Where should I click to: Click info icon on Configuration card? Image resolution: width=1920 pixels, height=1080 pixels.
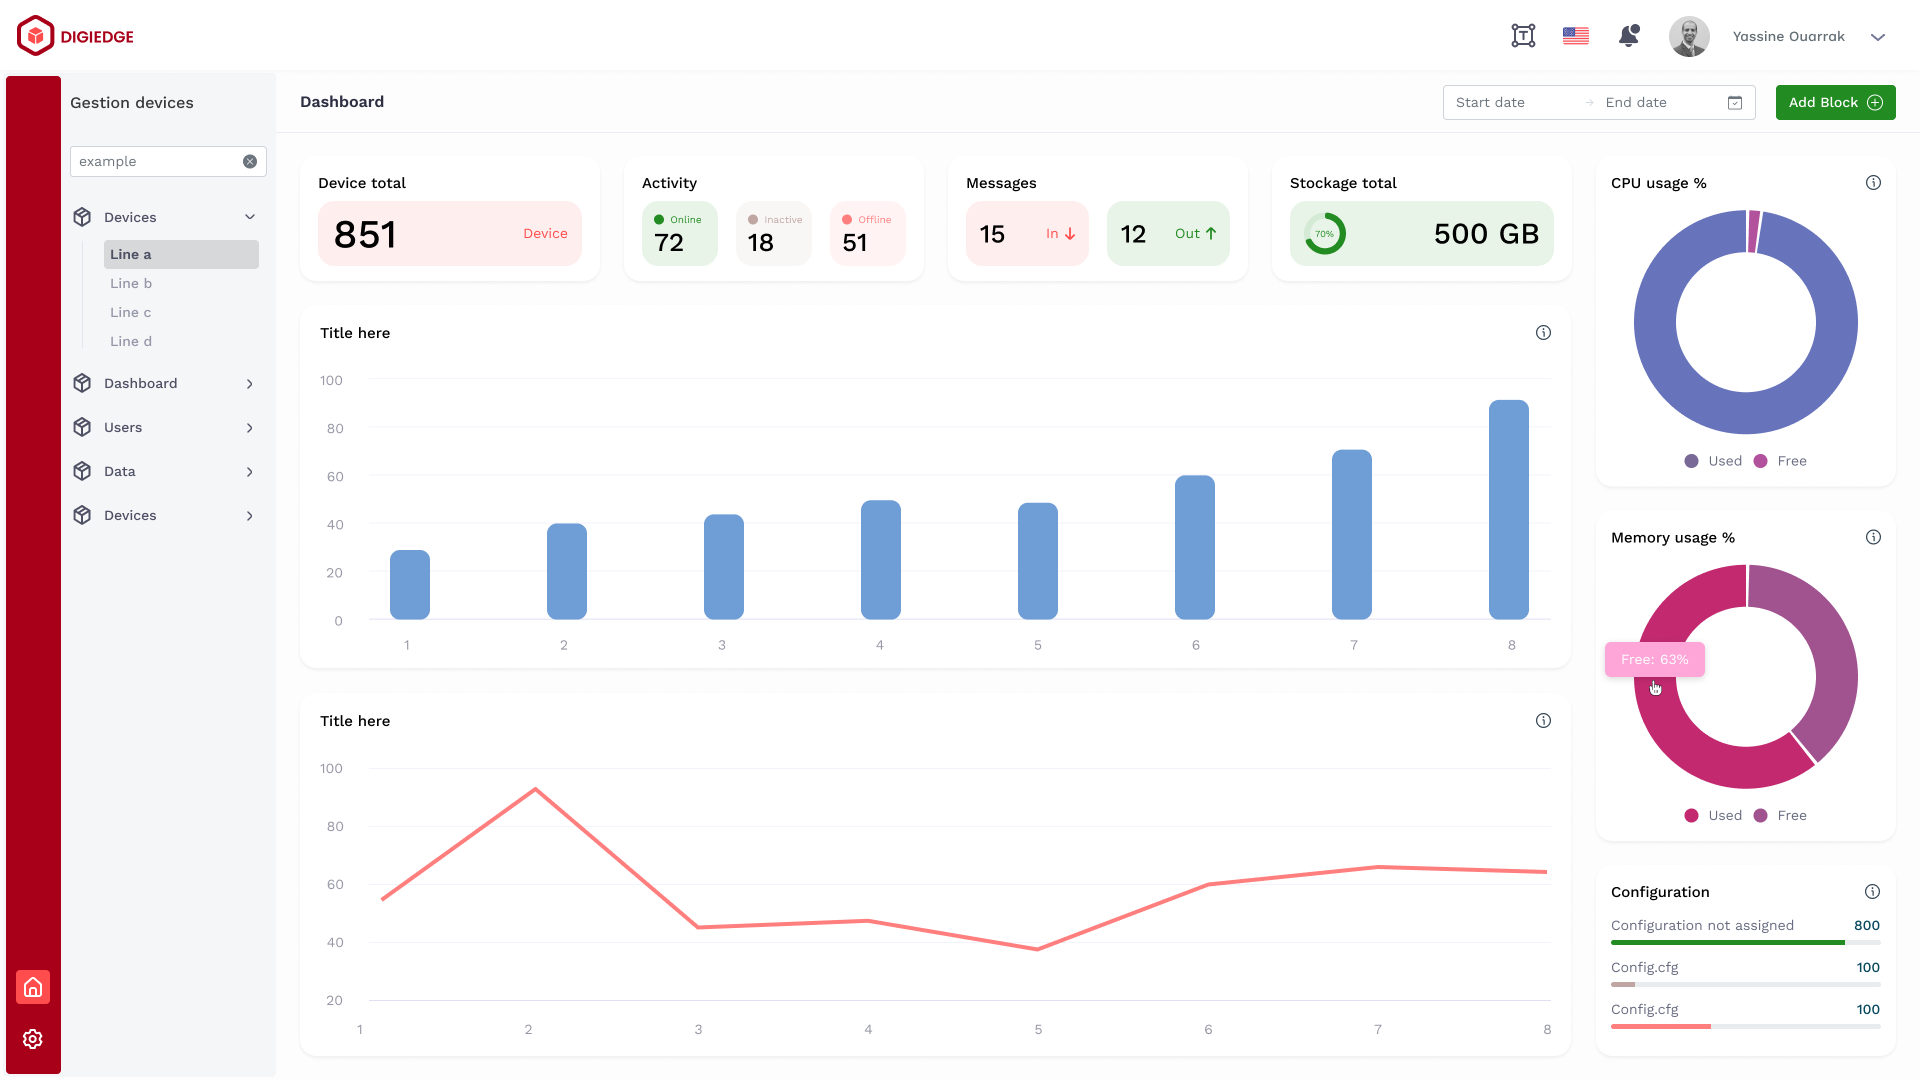1872,892
